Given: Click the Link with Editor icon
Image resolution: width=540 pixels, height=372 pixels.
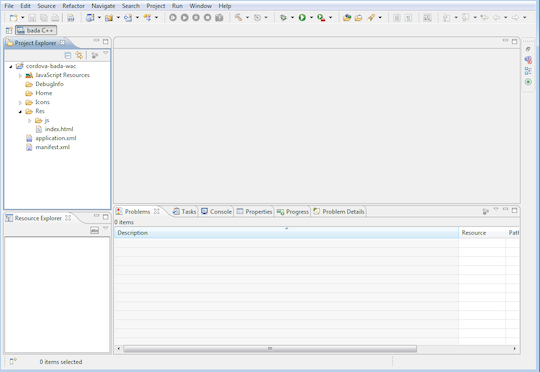Looking at the screenshot, I should (x=79, y=55).
